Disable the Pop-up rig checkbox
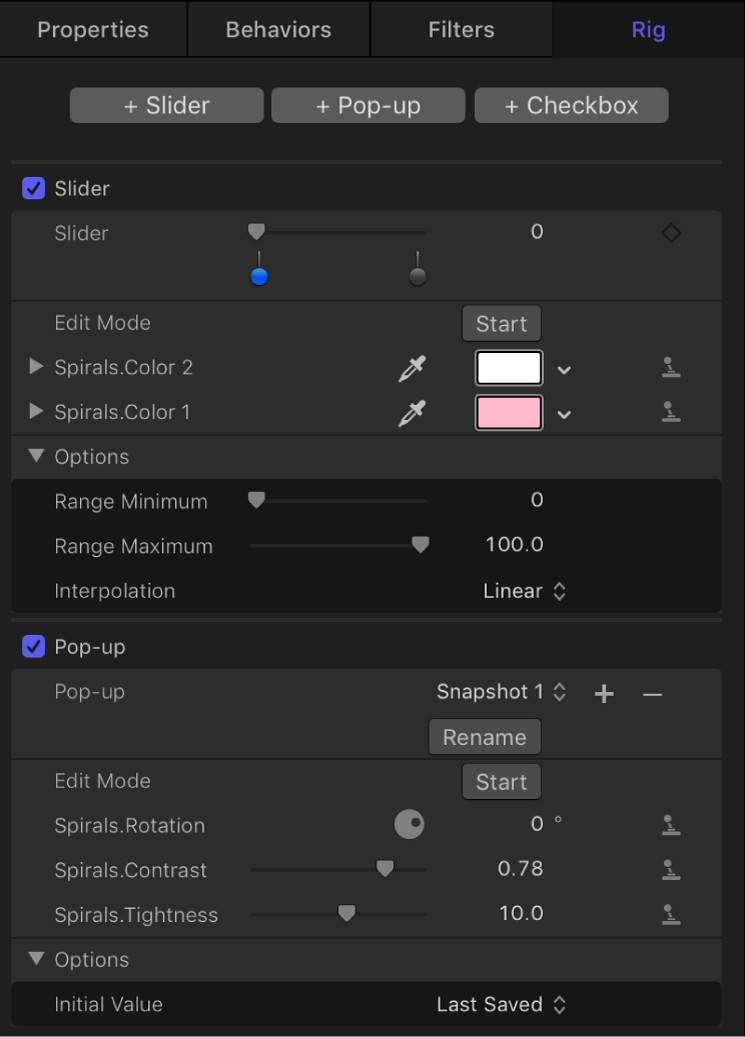The width and height of the screenshot is (745, 1037). coord(33,646)
